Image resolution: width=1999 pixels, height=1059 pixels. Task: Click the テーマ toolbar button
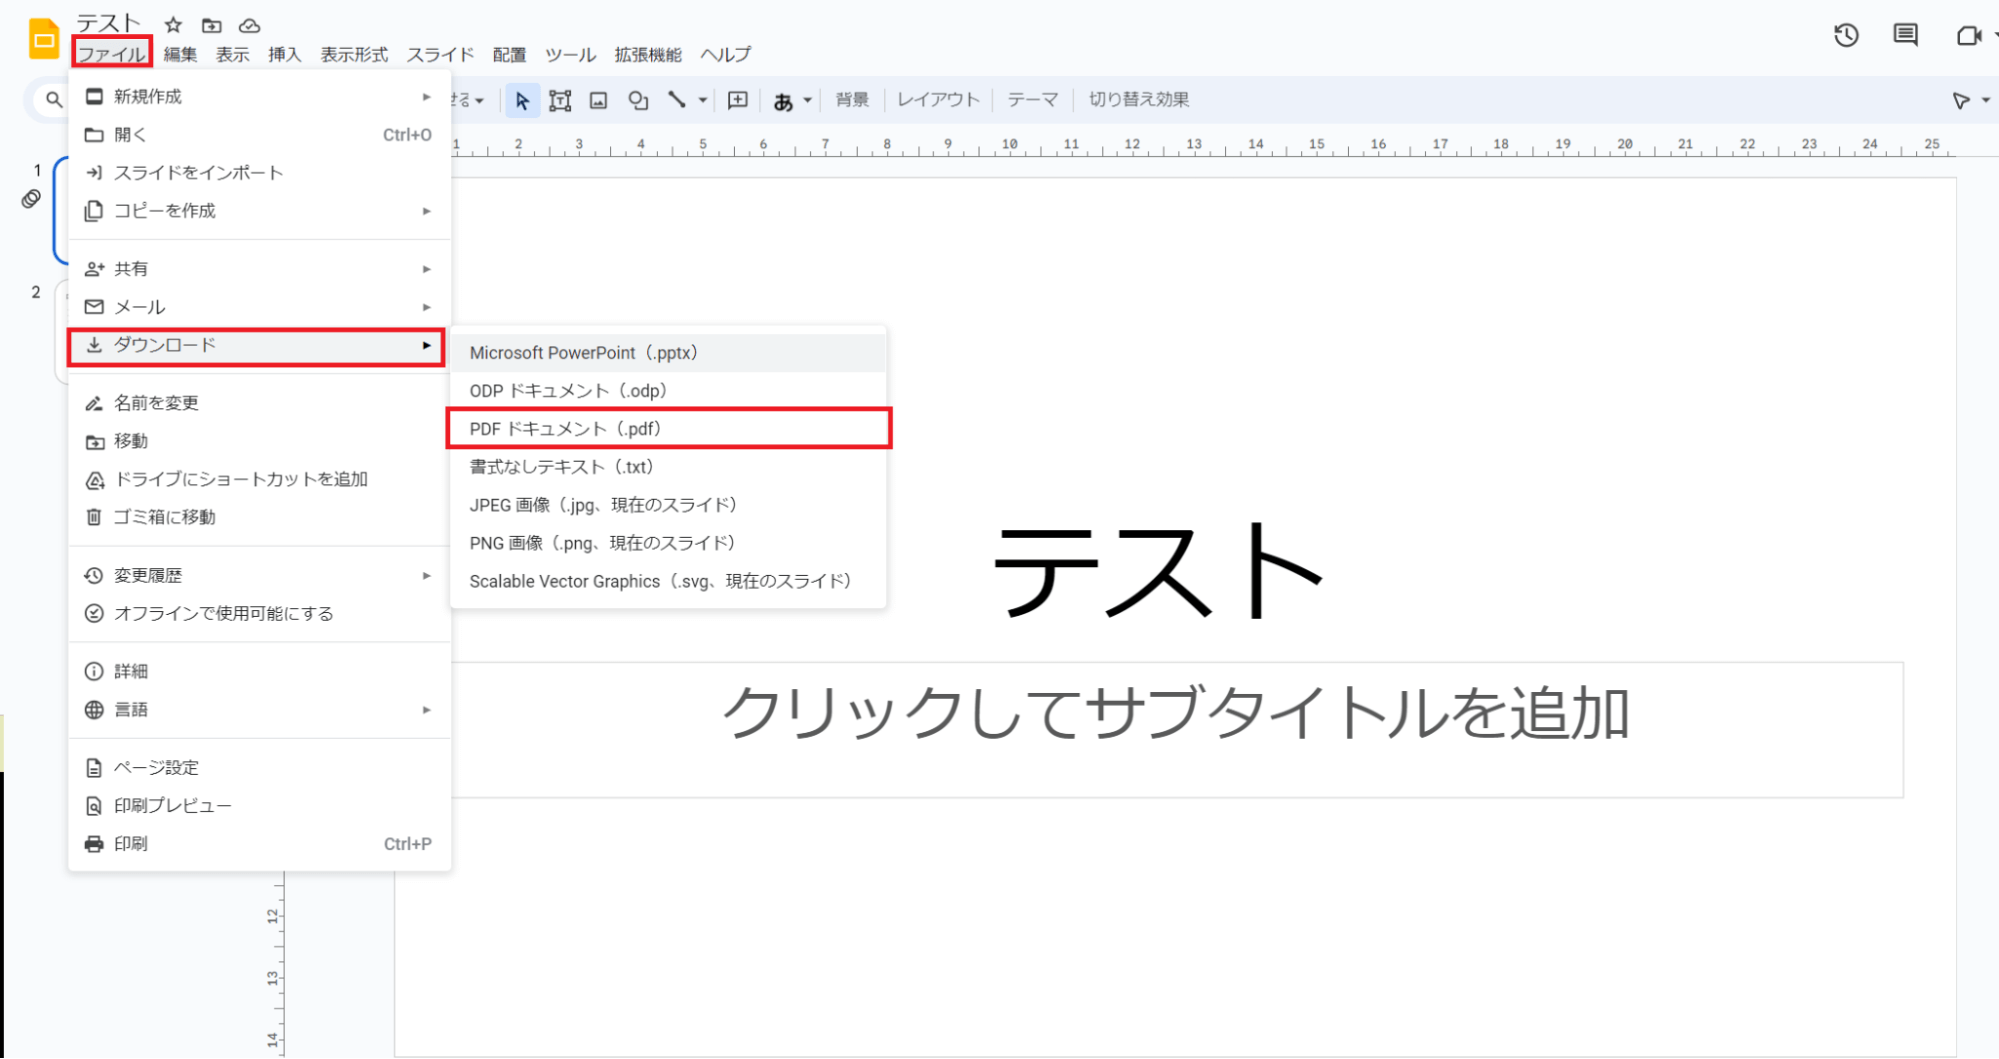(x=1032, y=100)
